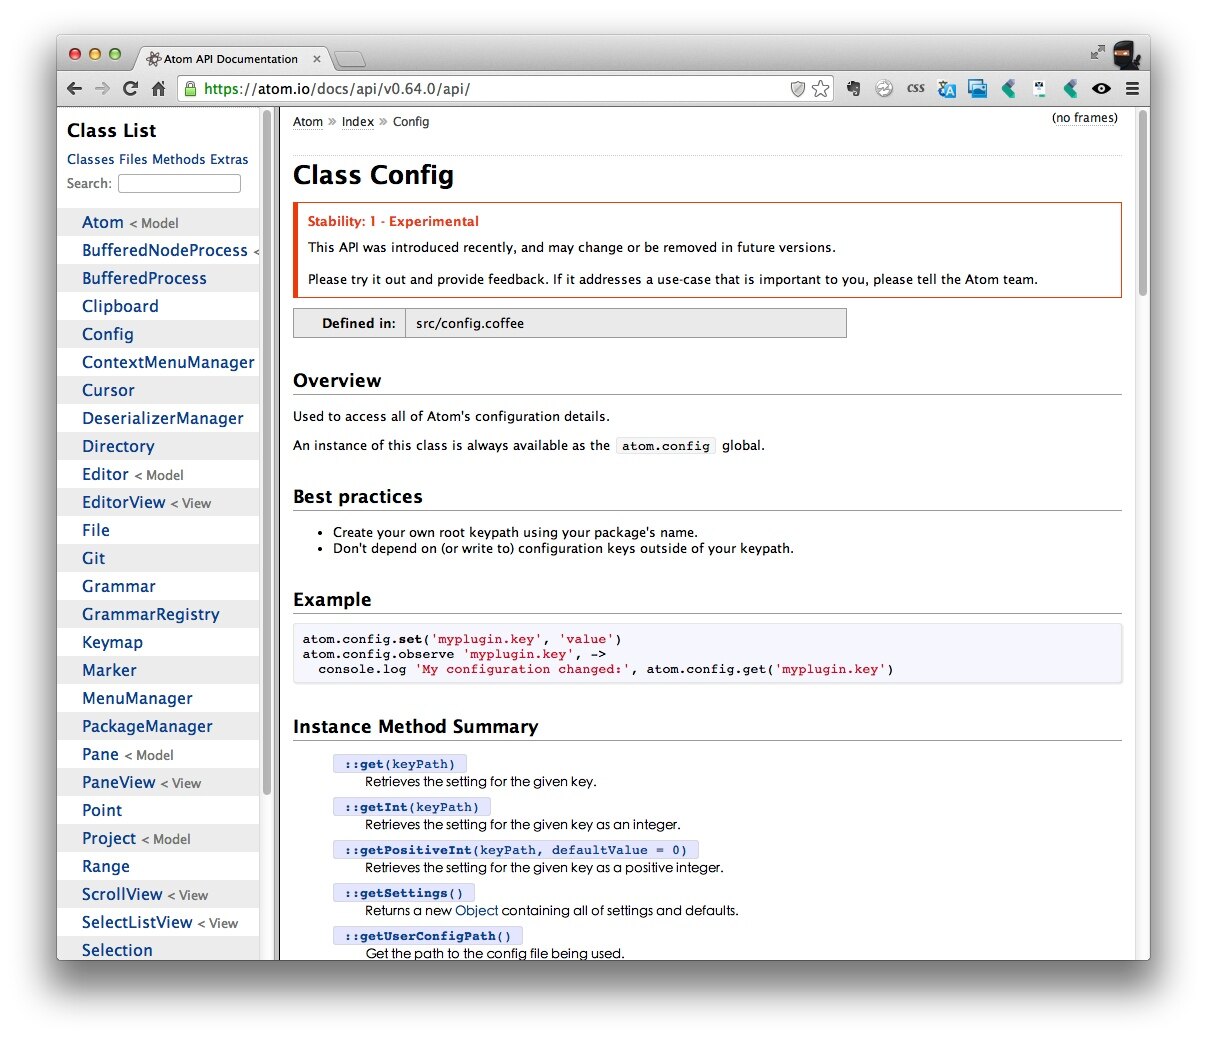
Task: Open the GrammarRegistry class entry
Action: tap(151, 614)
